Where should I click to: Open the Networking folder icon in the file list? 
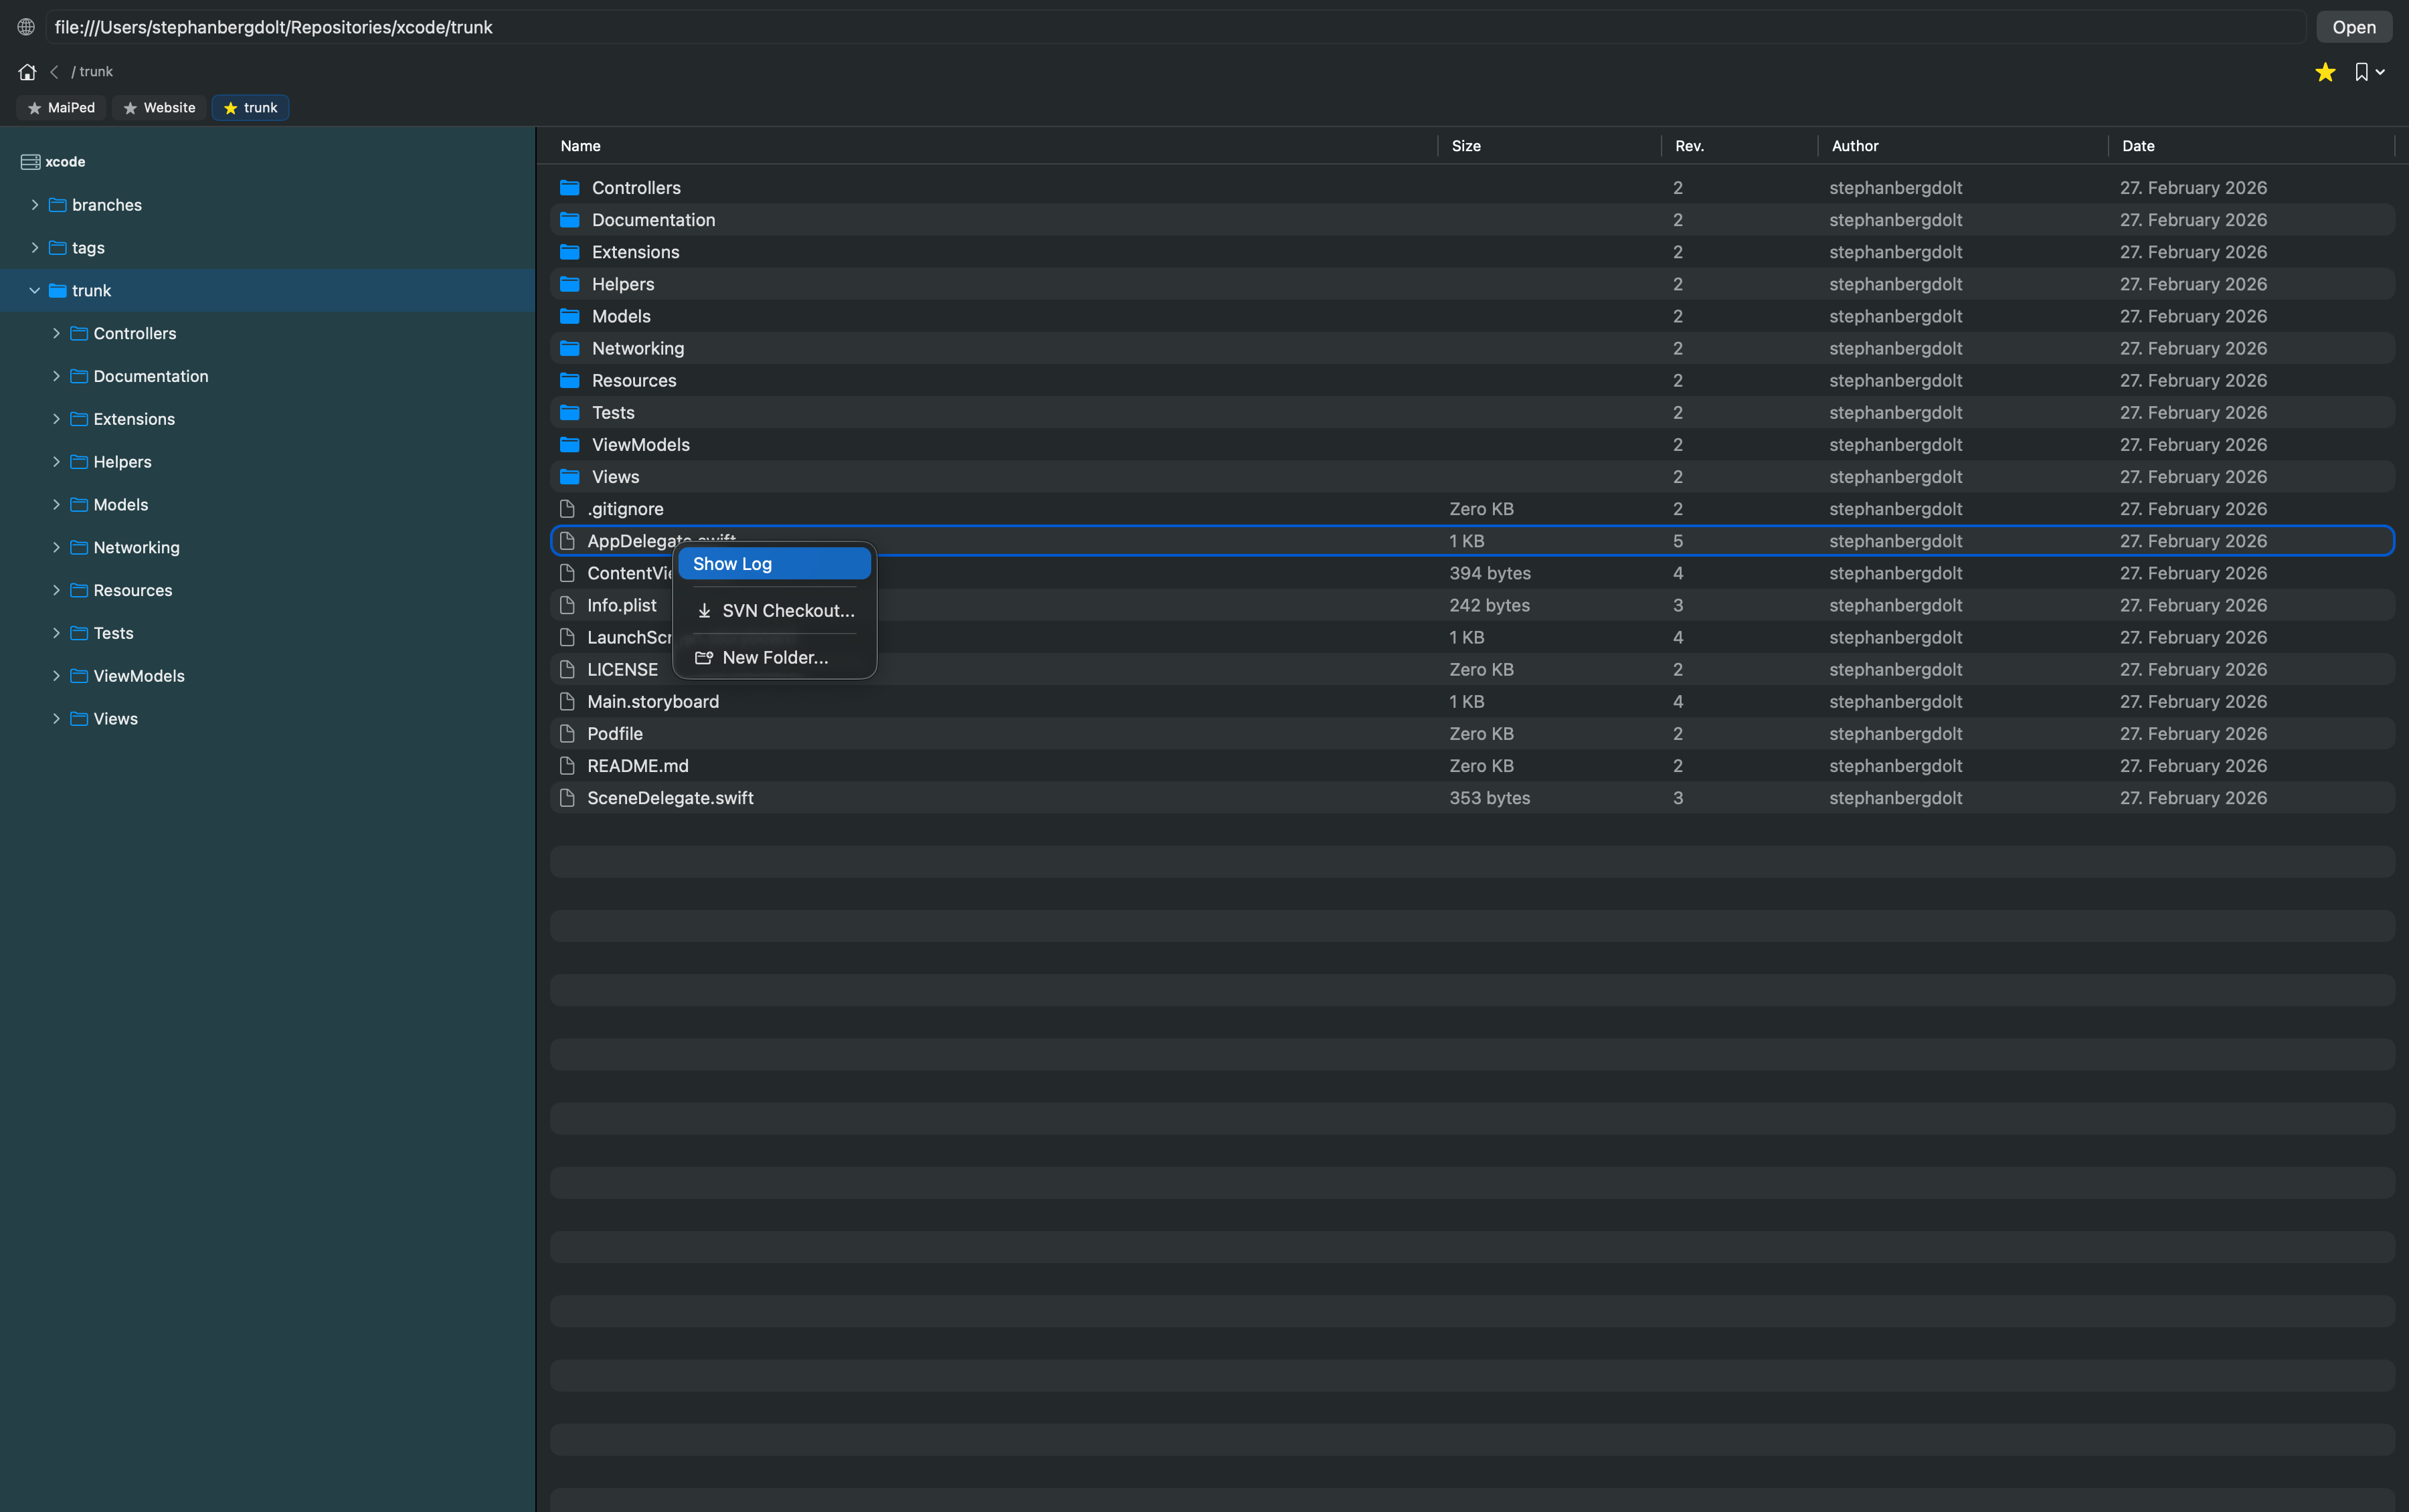tap(569, 348)
